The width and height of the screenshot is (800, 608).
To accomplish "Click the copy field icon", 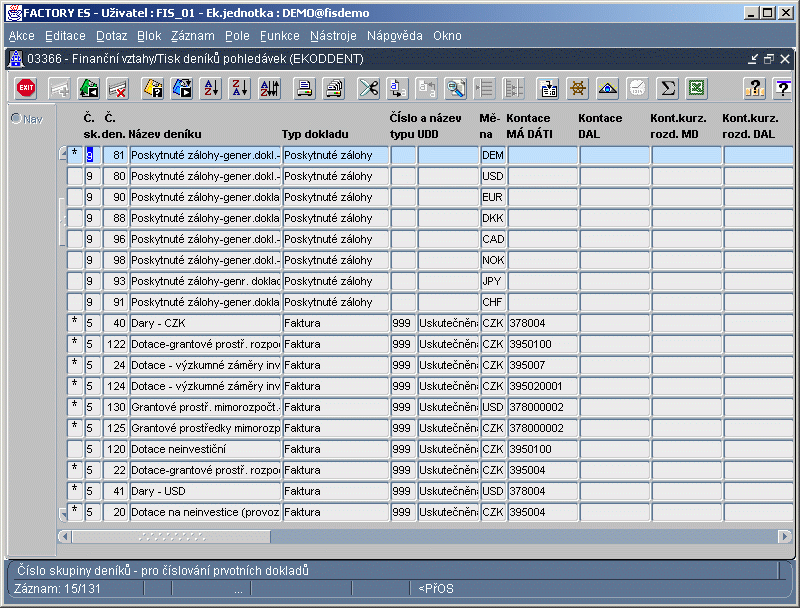I will (x=397, y=88).
